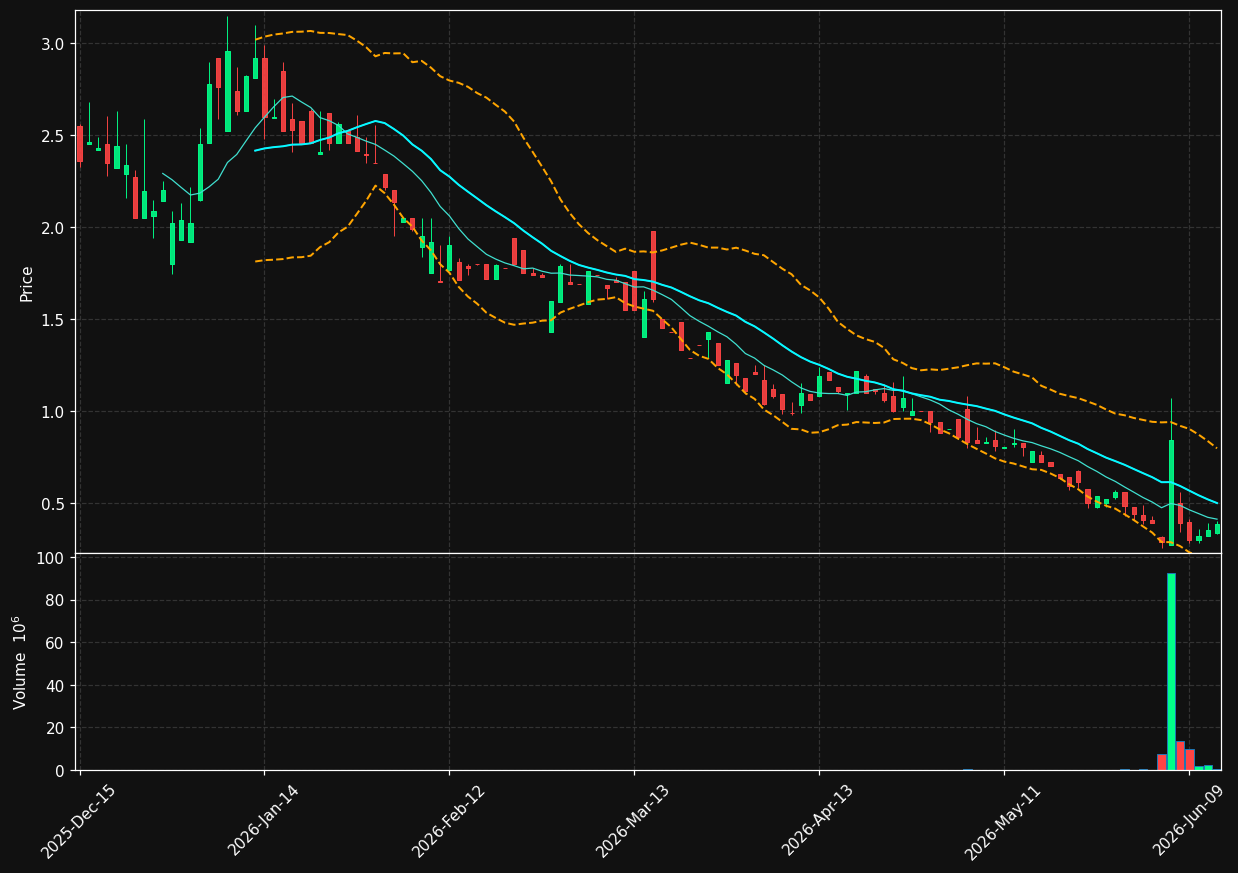Image resolution: width=1238 pixels, height=873 pixels.
Task: Click the 2025-Dec-15 date label
Action: coord(79,821)
